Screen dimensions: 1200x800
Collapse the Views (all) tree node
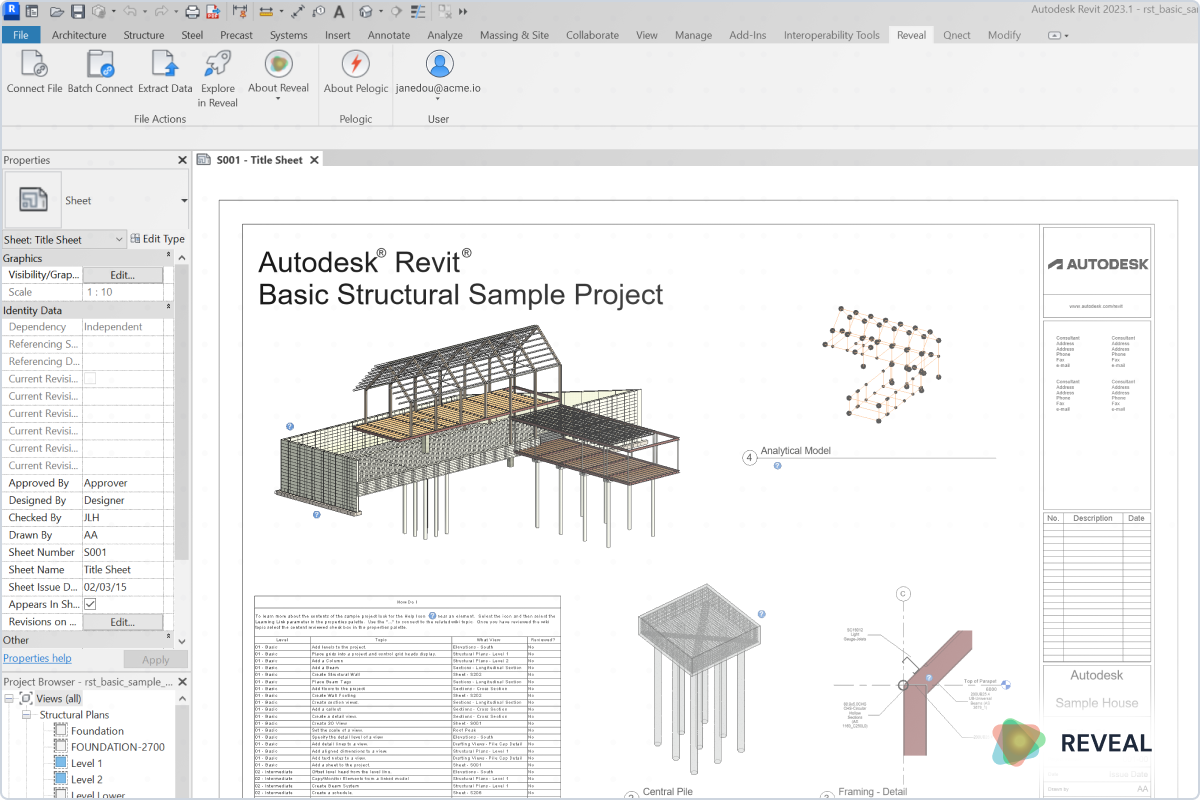click(10, 698)
